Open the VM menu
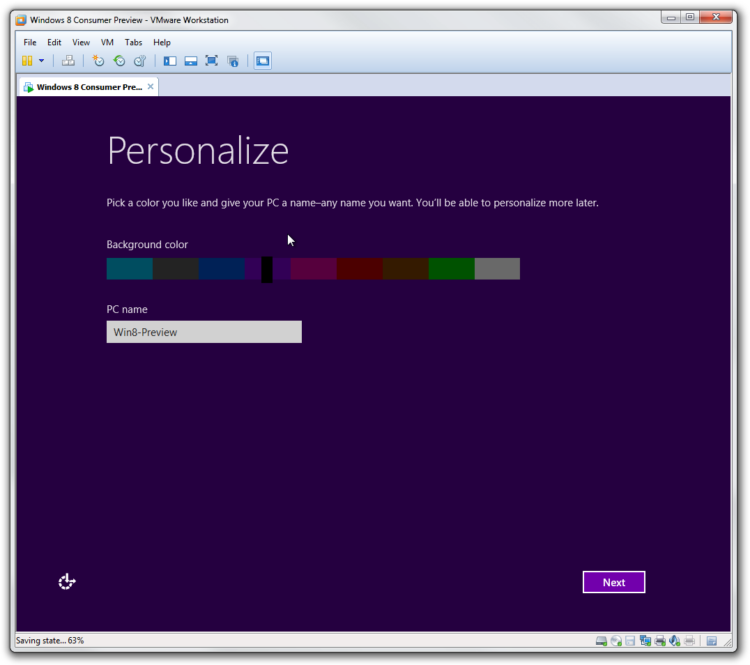 [107, 42]
